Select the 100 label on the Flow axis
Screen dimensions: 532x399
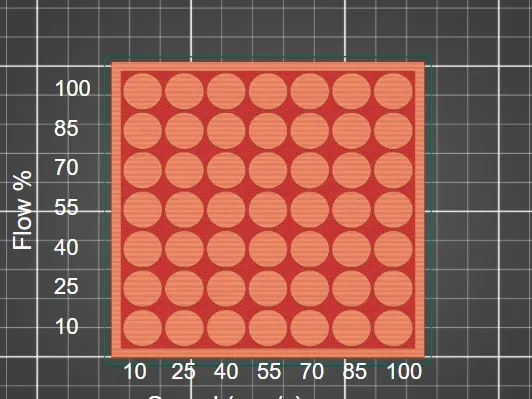(73, 89)
